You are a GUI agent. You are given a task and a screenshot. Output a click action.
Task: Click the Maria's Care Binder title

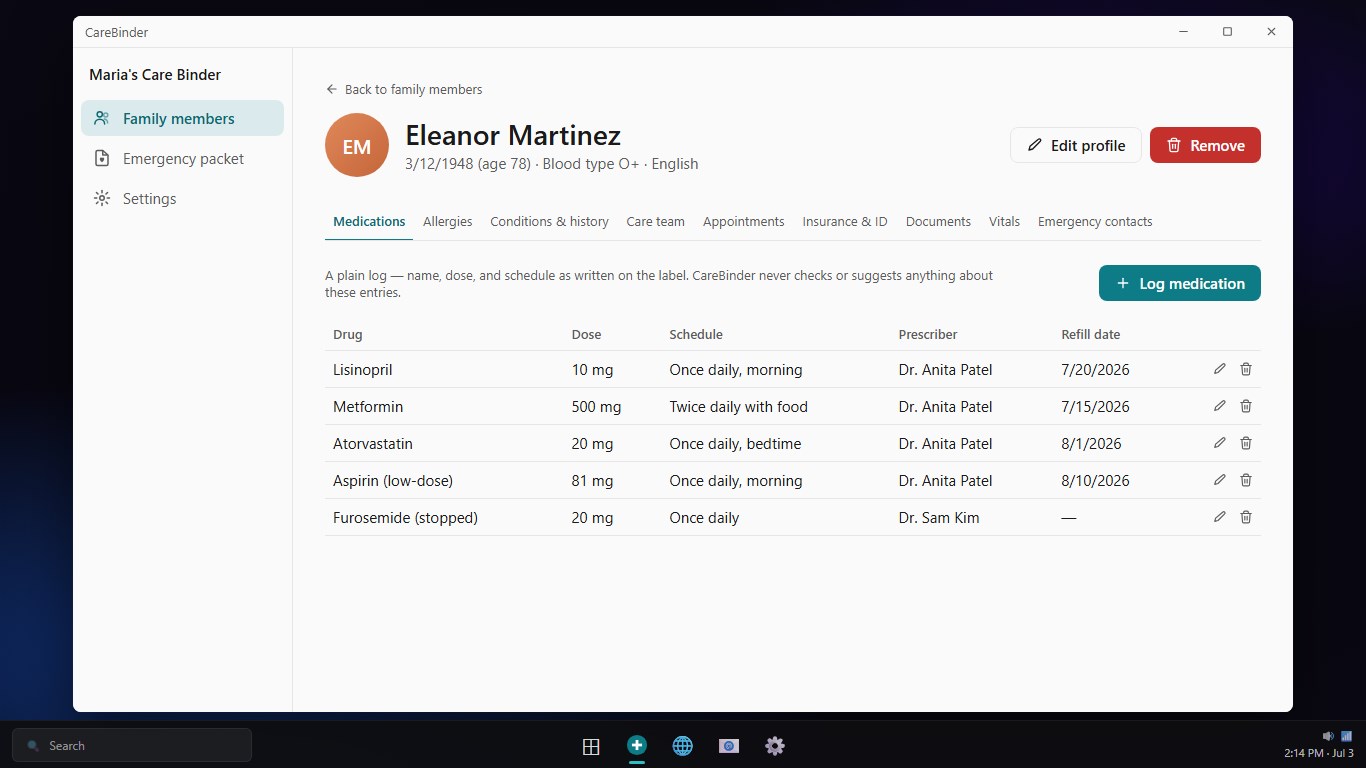tap(155, 74)
